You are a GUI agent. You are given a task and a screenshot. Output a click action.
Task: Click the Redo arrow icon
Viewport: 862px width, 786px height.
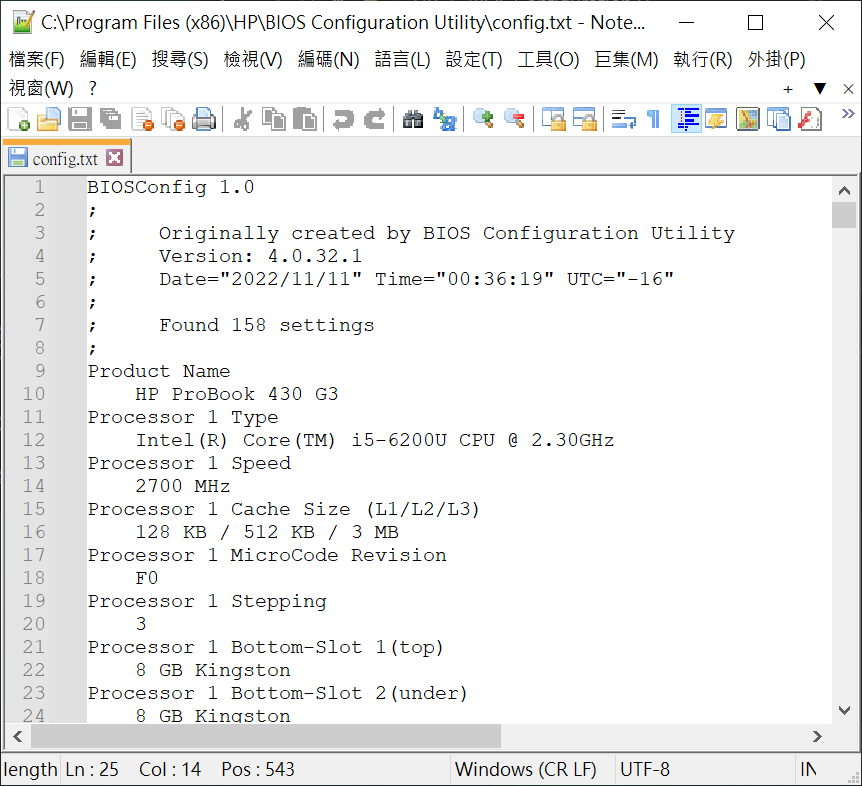click(x=375, y=119)
